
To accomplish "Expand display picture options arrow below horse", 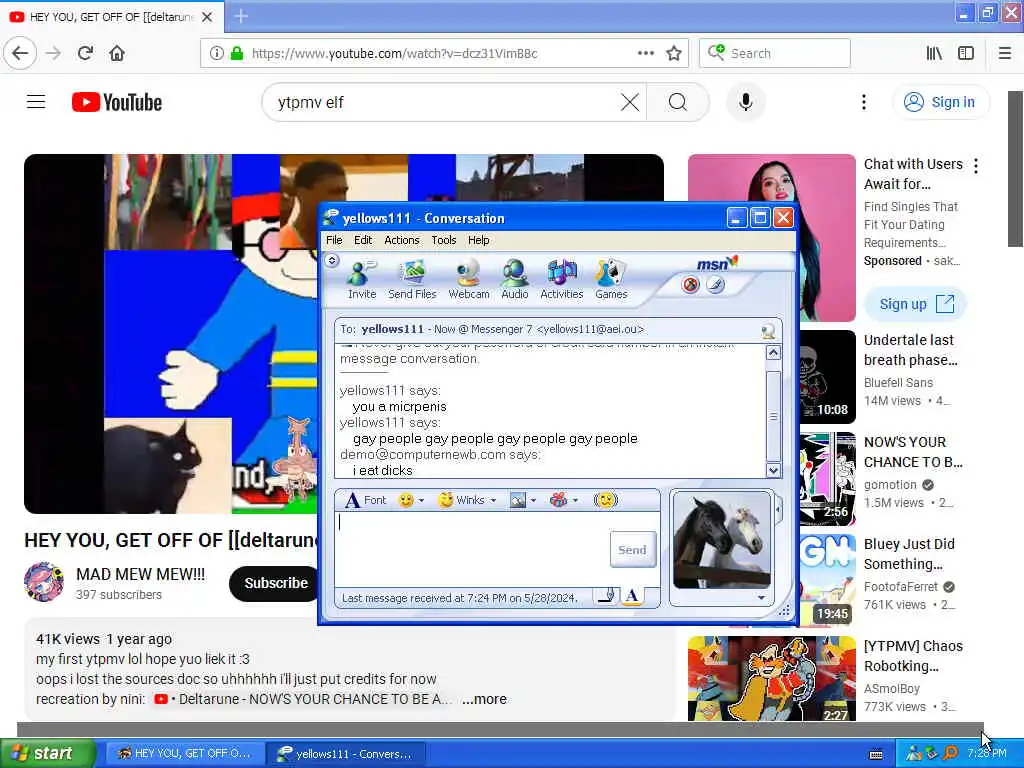I will tap(761, 598).
